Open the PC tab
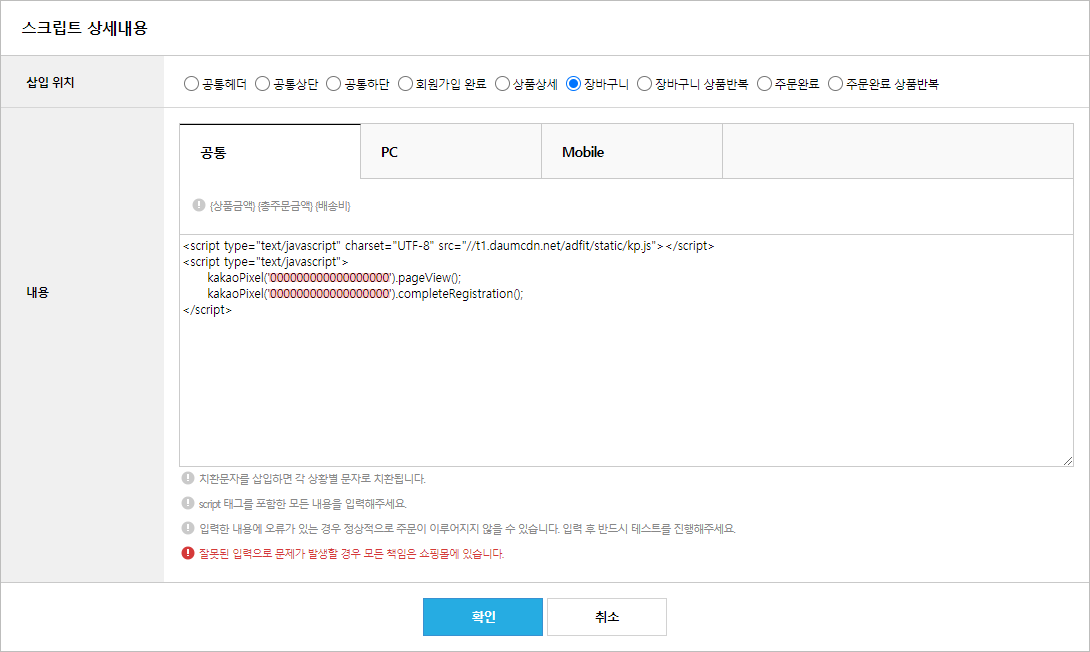This screenshot has width=1090, height=652. [451, 152]
